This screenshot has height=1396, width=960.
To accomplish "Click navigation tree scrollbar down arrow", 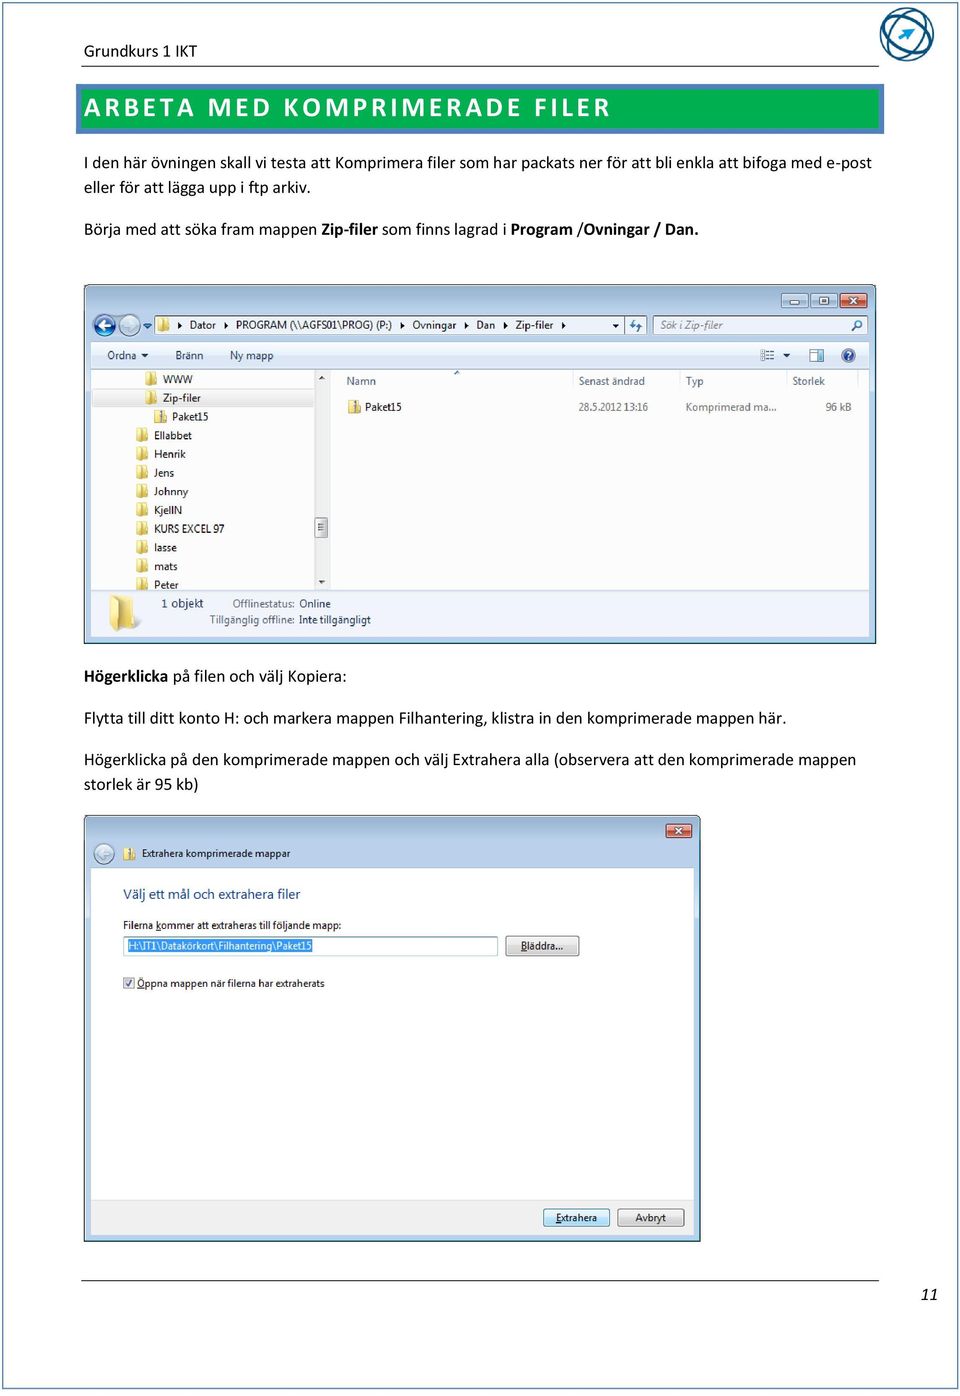I will [322, 583].
